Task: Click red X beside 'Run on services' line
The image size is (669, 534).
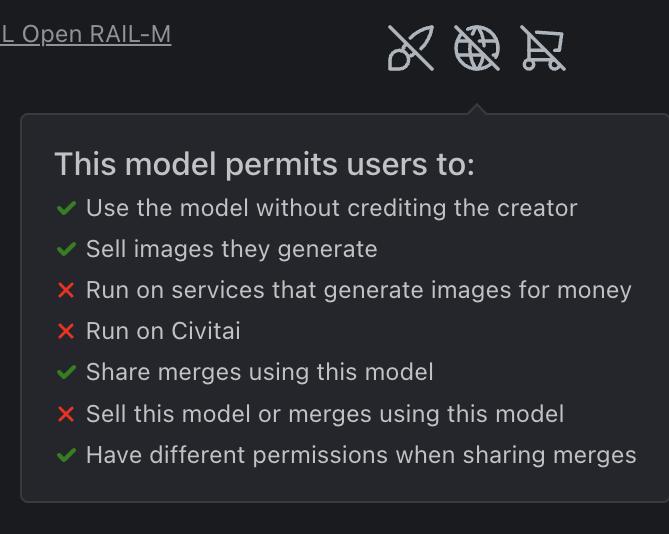Action: point(67,290)
